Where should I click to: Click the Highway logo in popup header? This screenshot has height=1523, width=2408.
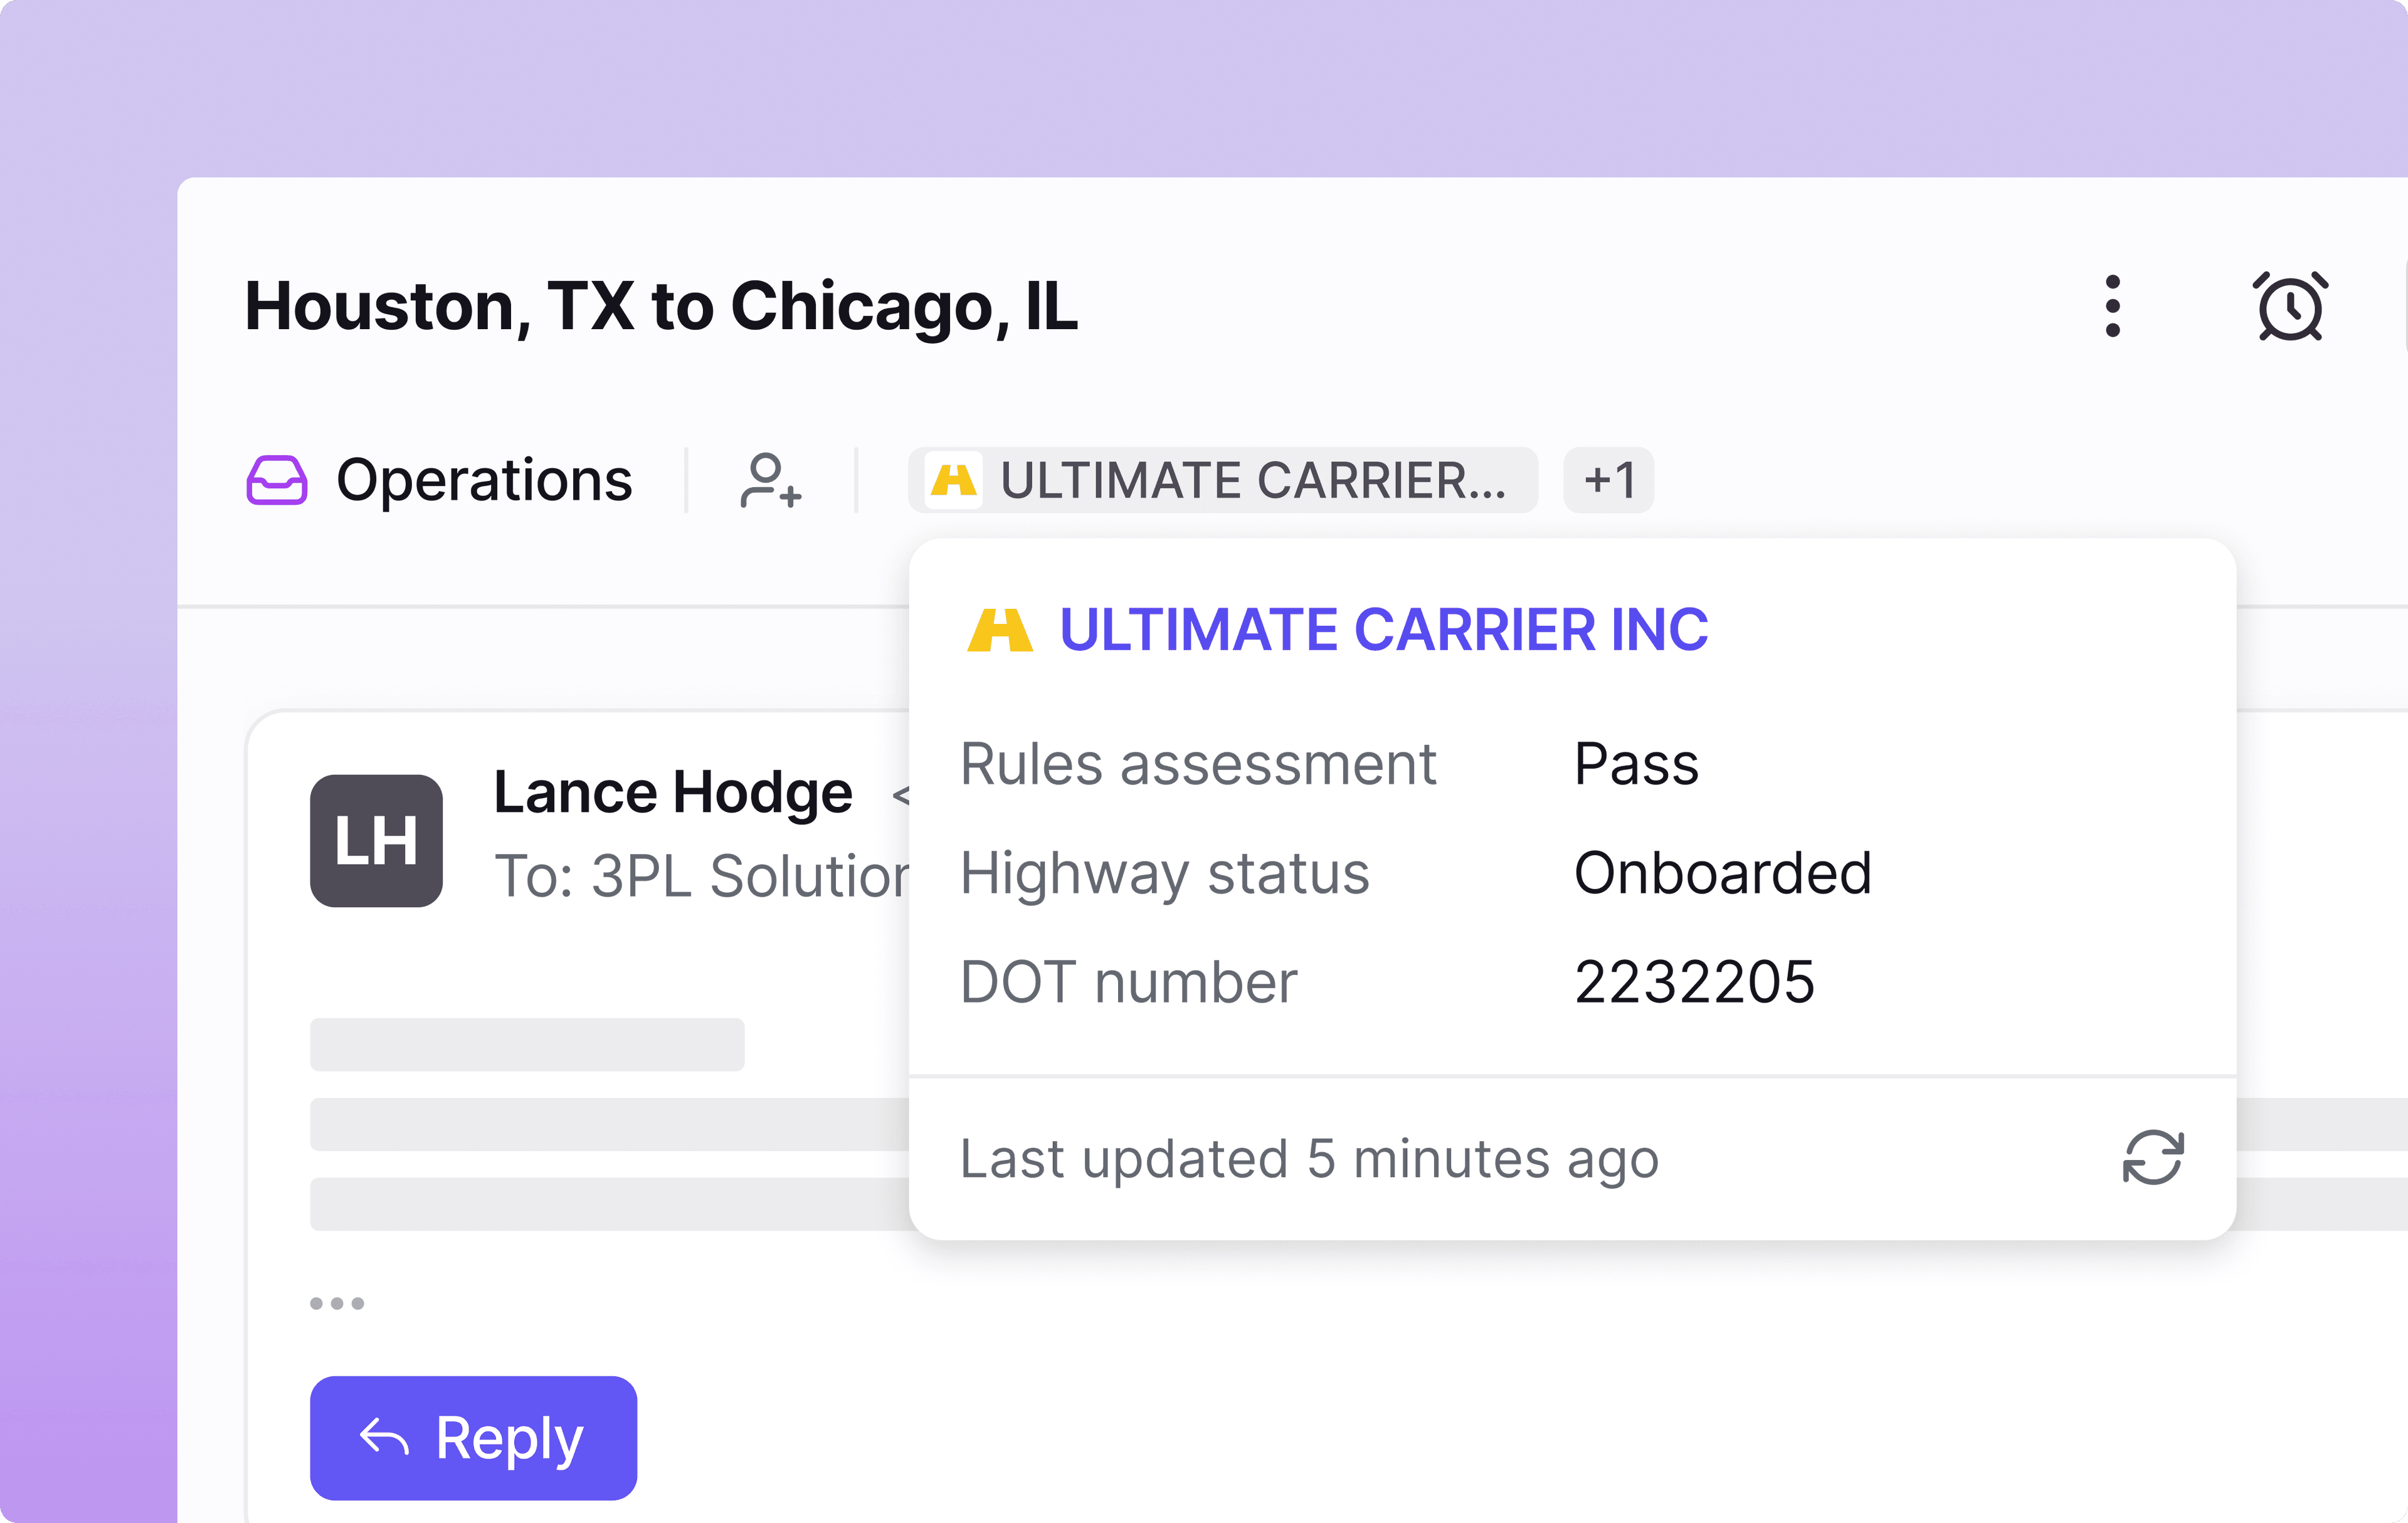999,630
